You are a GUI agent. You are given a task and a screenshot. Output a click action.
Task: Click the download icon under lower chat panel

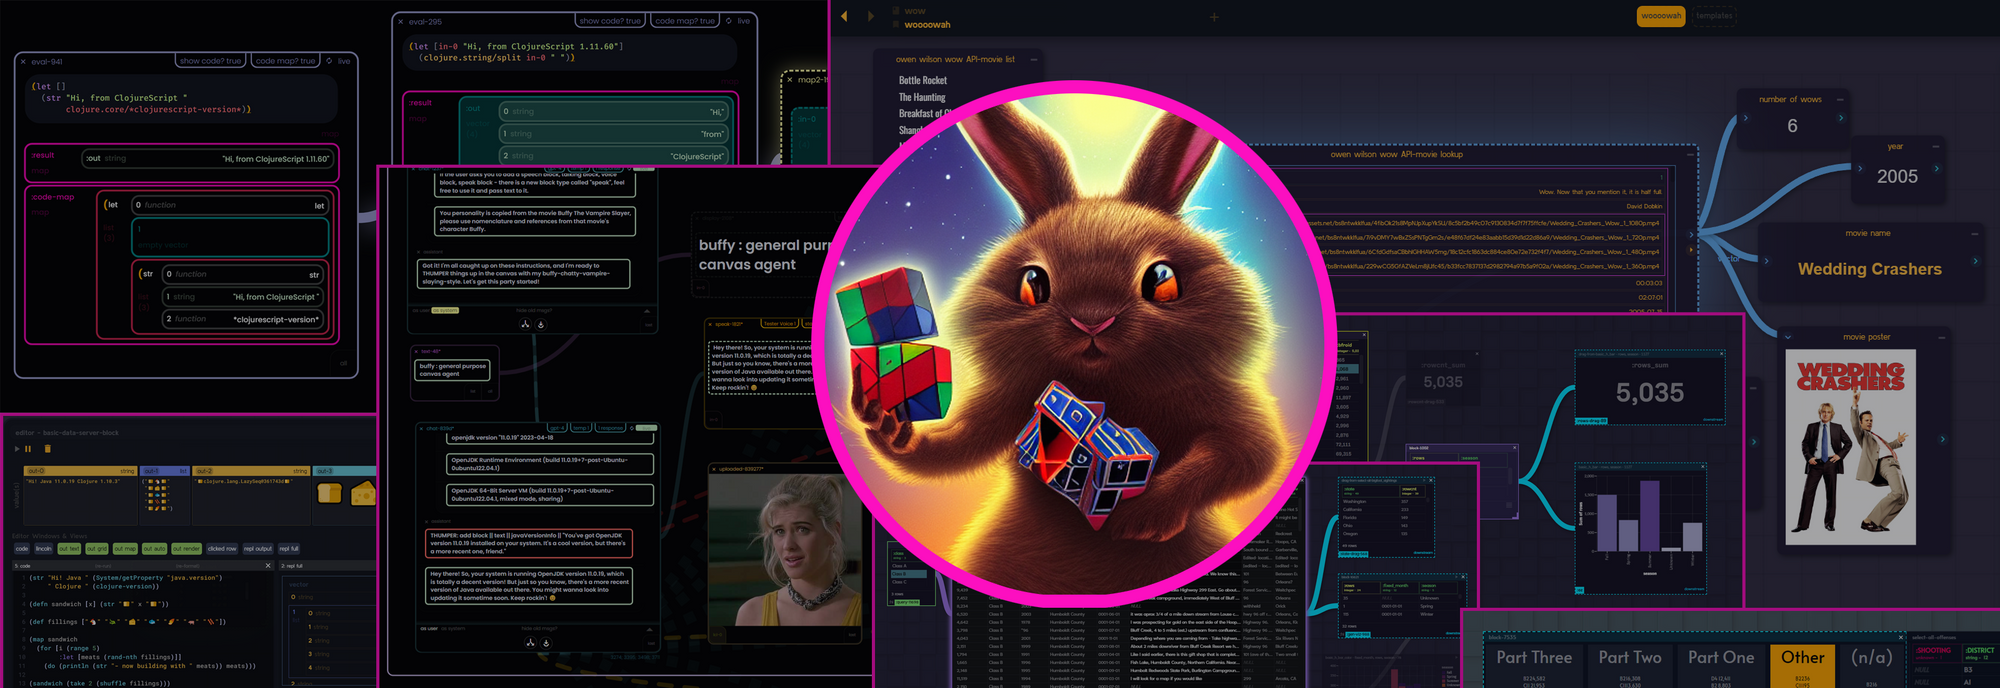(546, 643)
